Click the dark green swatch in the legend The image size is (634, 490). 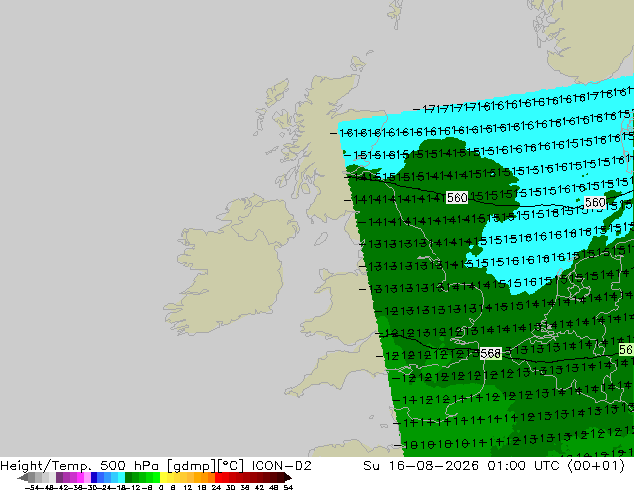coord(129,477)
